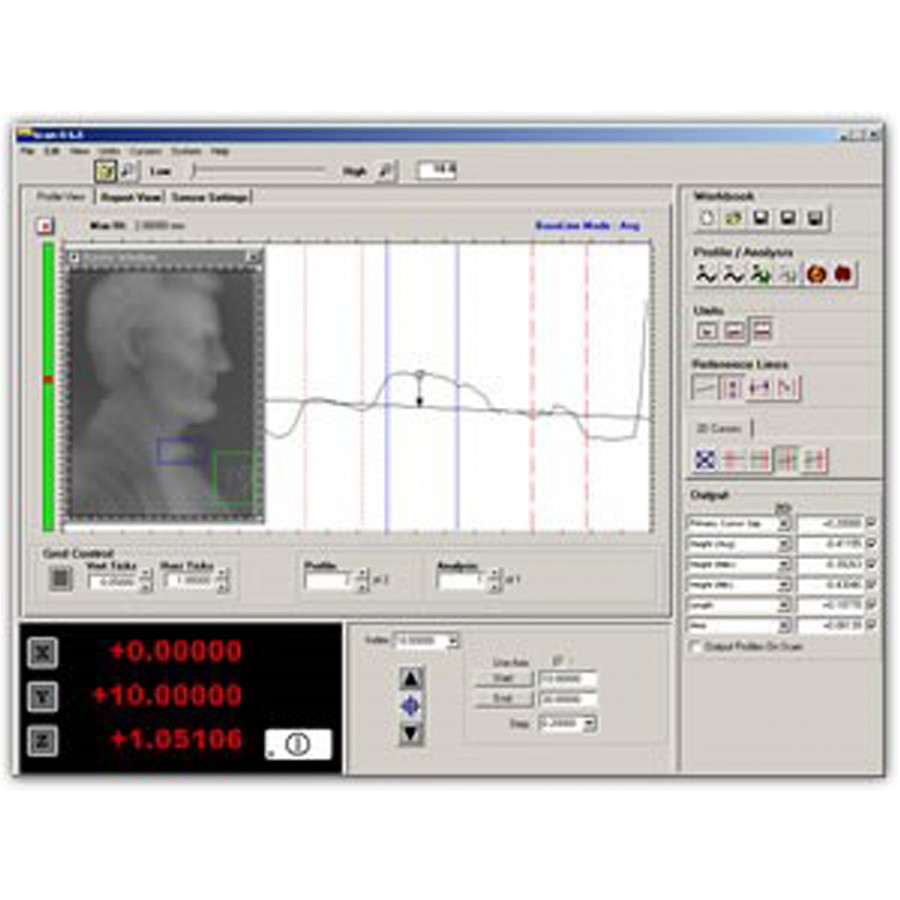Check the Output Profiles On Scan option
The height and width of the screenshot is (900, 900).
tap(697, 646)
